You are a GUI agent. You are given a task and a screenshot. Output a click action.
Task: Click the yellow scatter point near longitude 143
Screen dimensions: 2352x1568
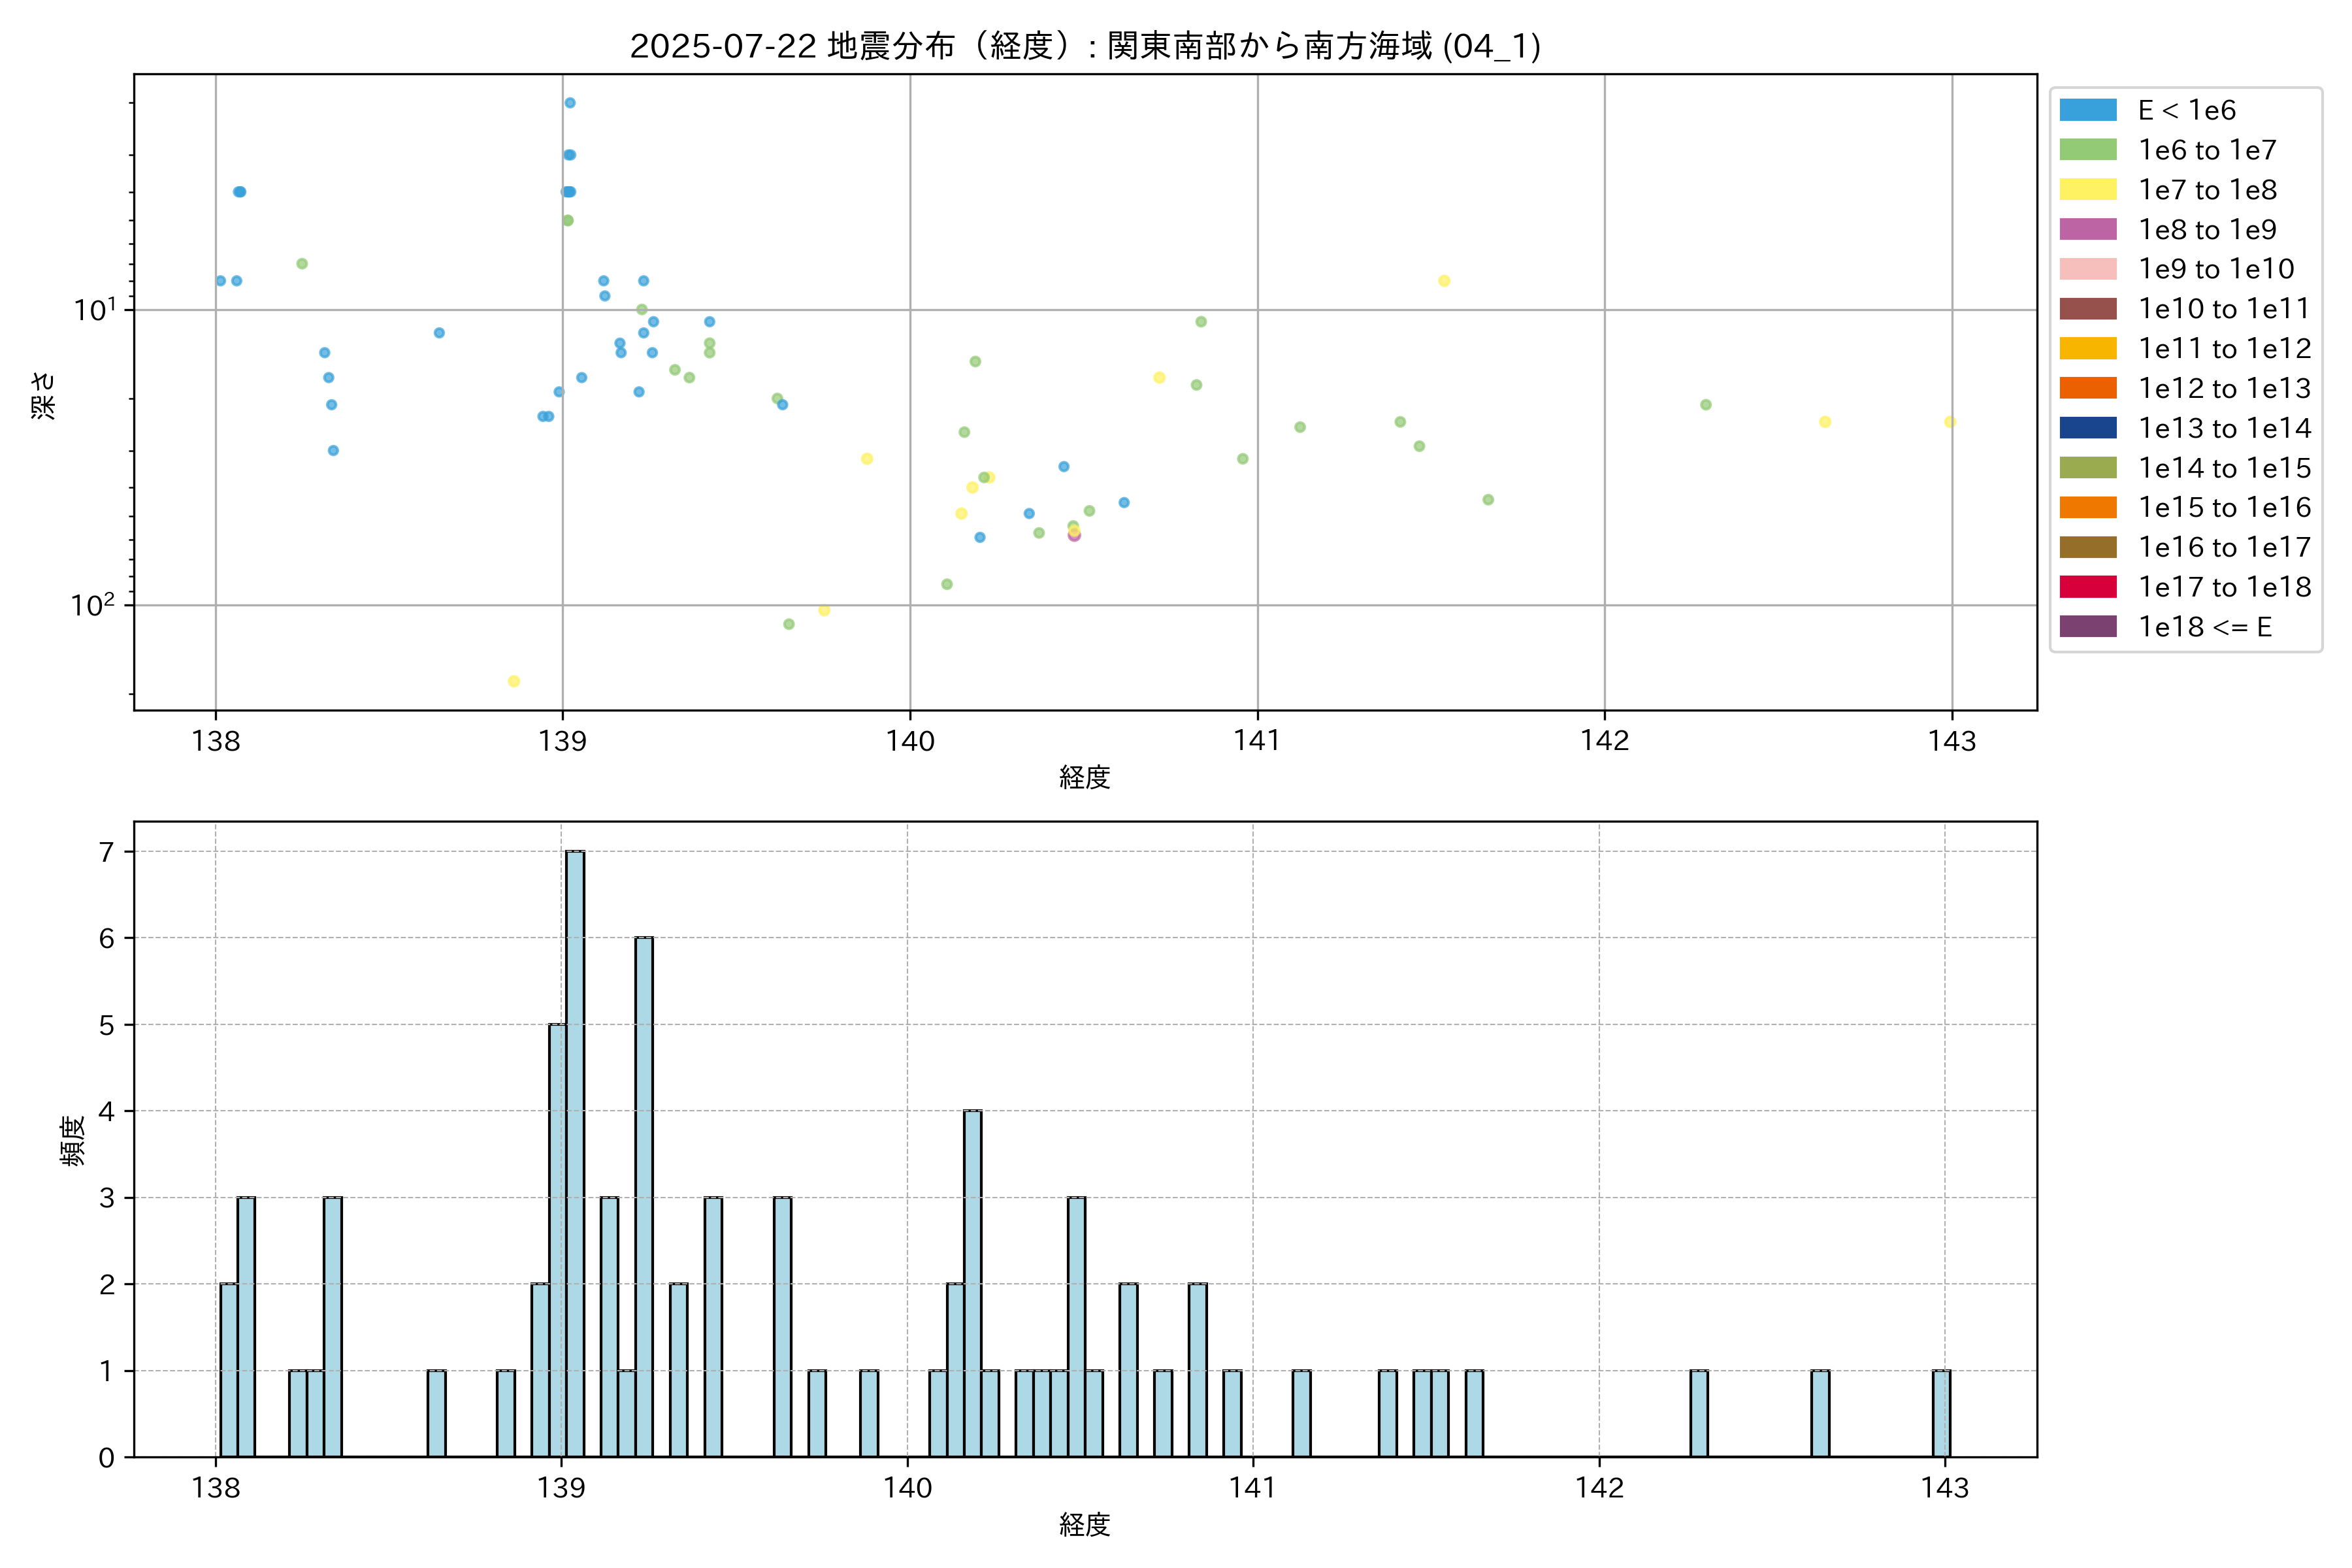[x=1949, y=422]
